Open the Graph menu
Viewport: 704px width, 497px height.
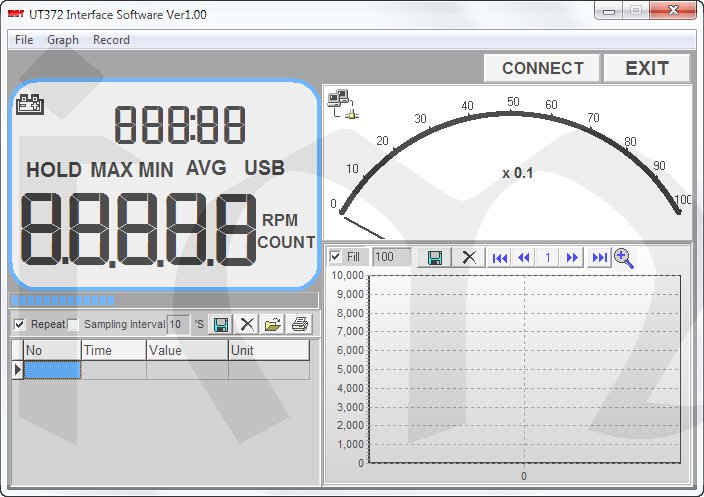[63, 40]
